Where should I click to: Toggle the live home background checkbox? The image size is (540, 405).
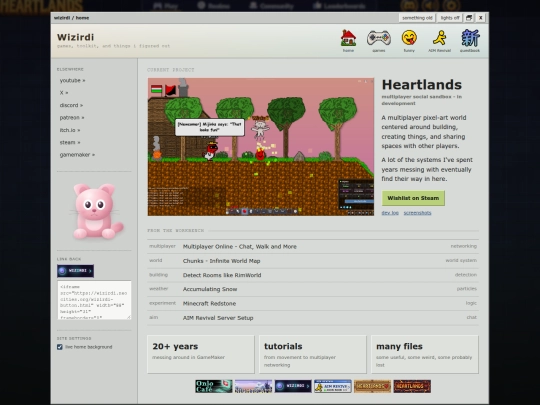[x=60, y=347]
